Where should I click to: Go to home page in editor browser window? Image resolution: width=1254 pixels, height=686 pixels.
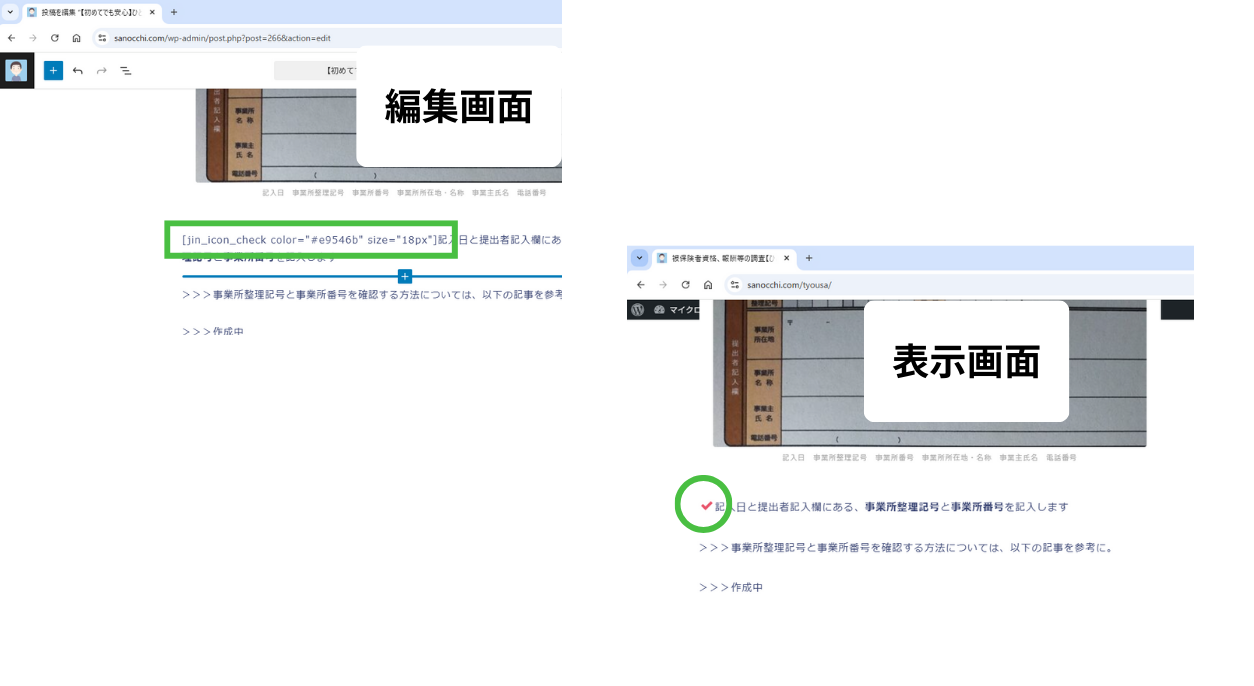[x=76, y=38]
